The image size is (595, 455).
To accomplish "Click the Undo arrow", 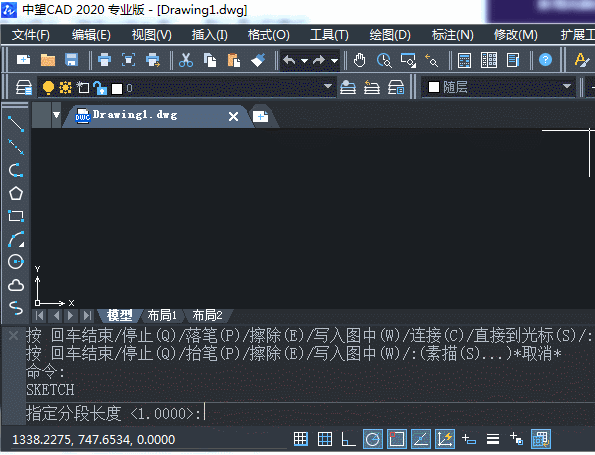I will (289, 60).
